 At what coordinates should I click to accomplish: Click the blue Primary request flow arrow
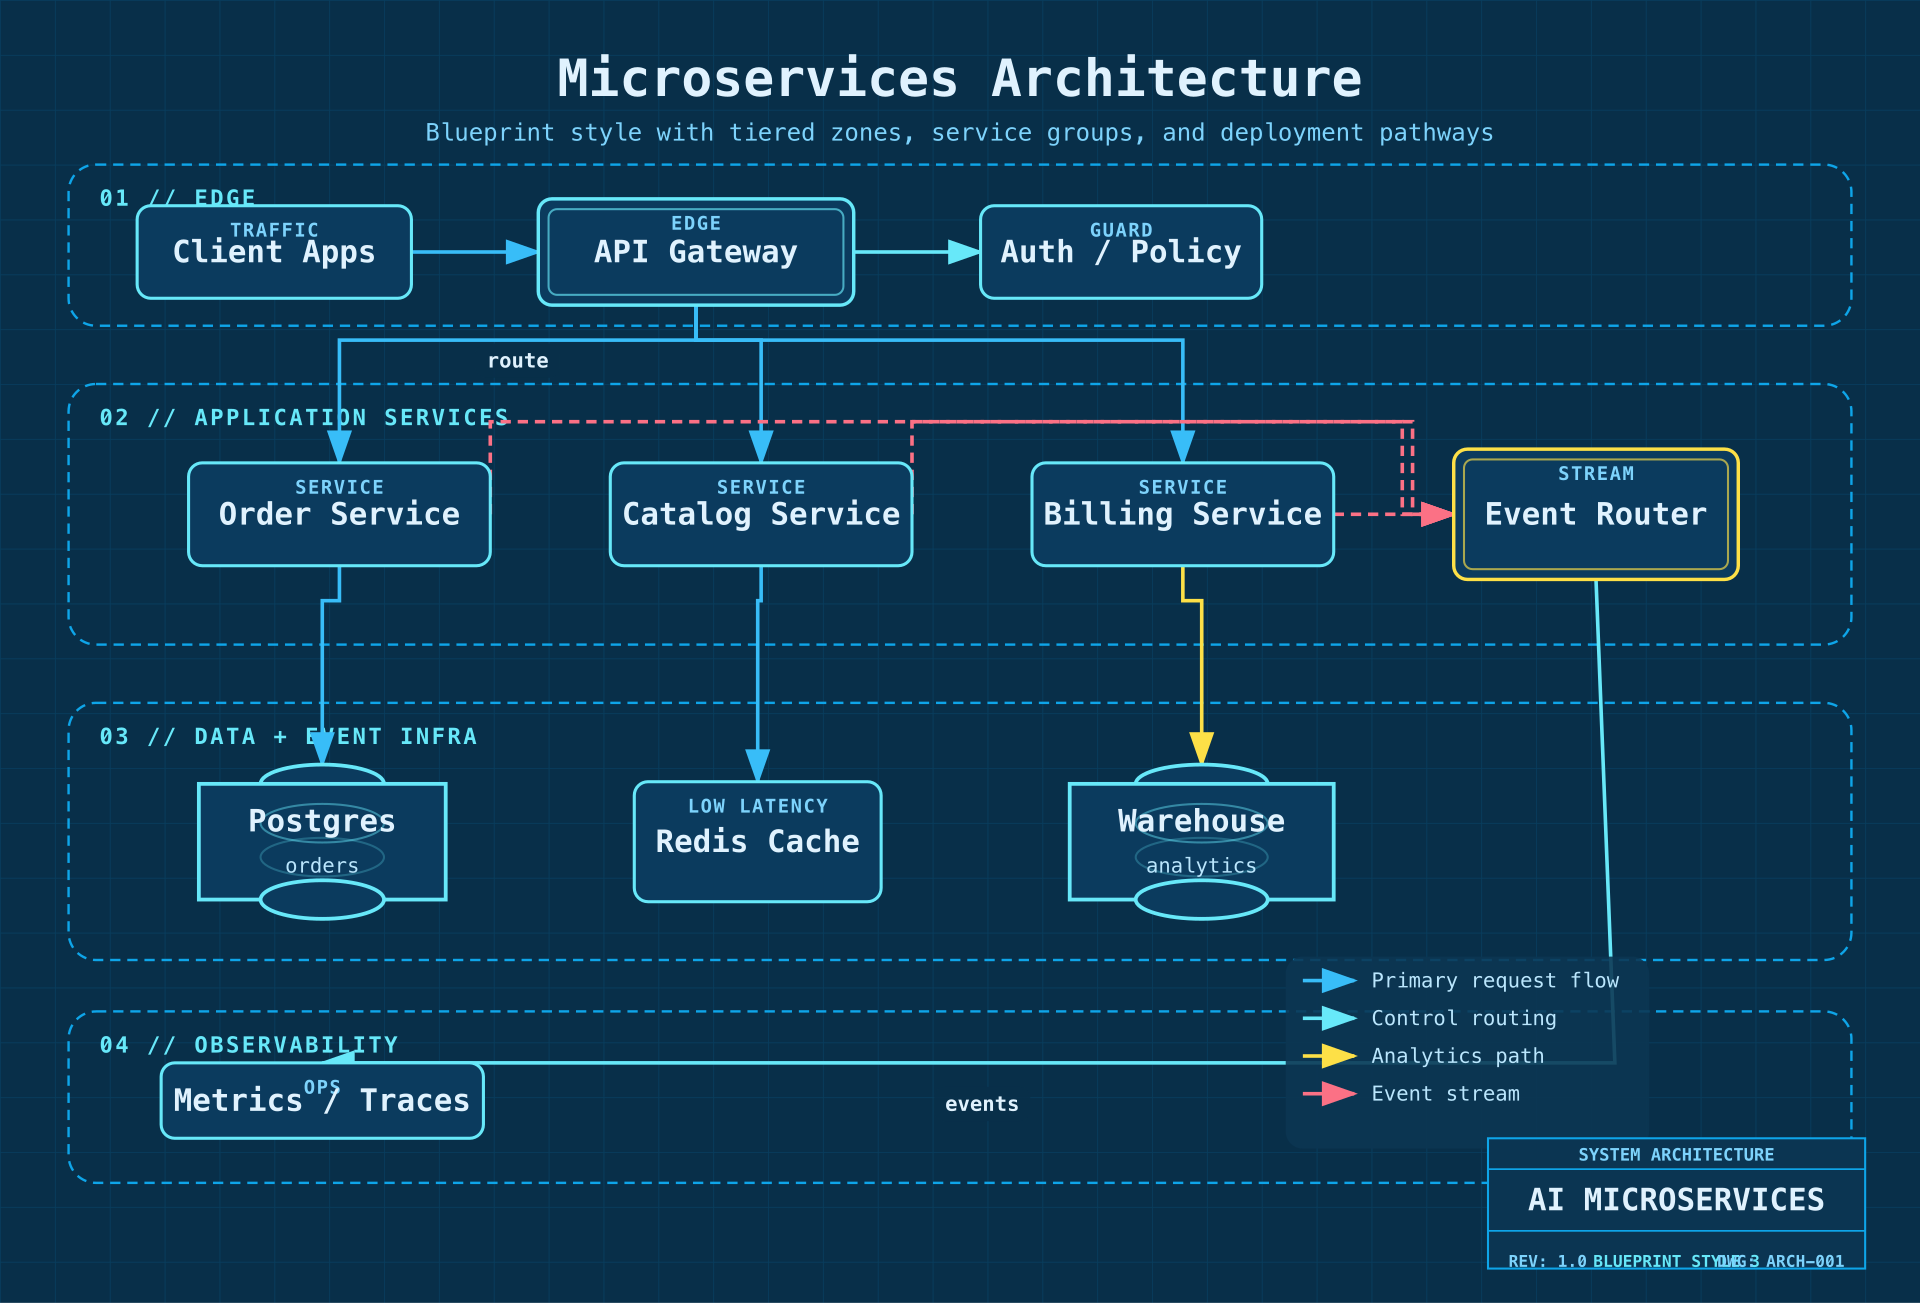[x=1331, y=981]
